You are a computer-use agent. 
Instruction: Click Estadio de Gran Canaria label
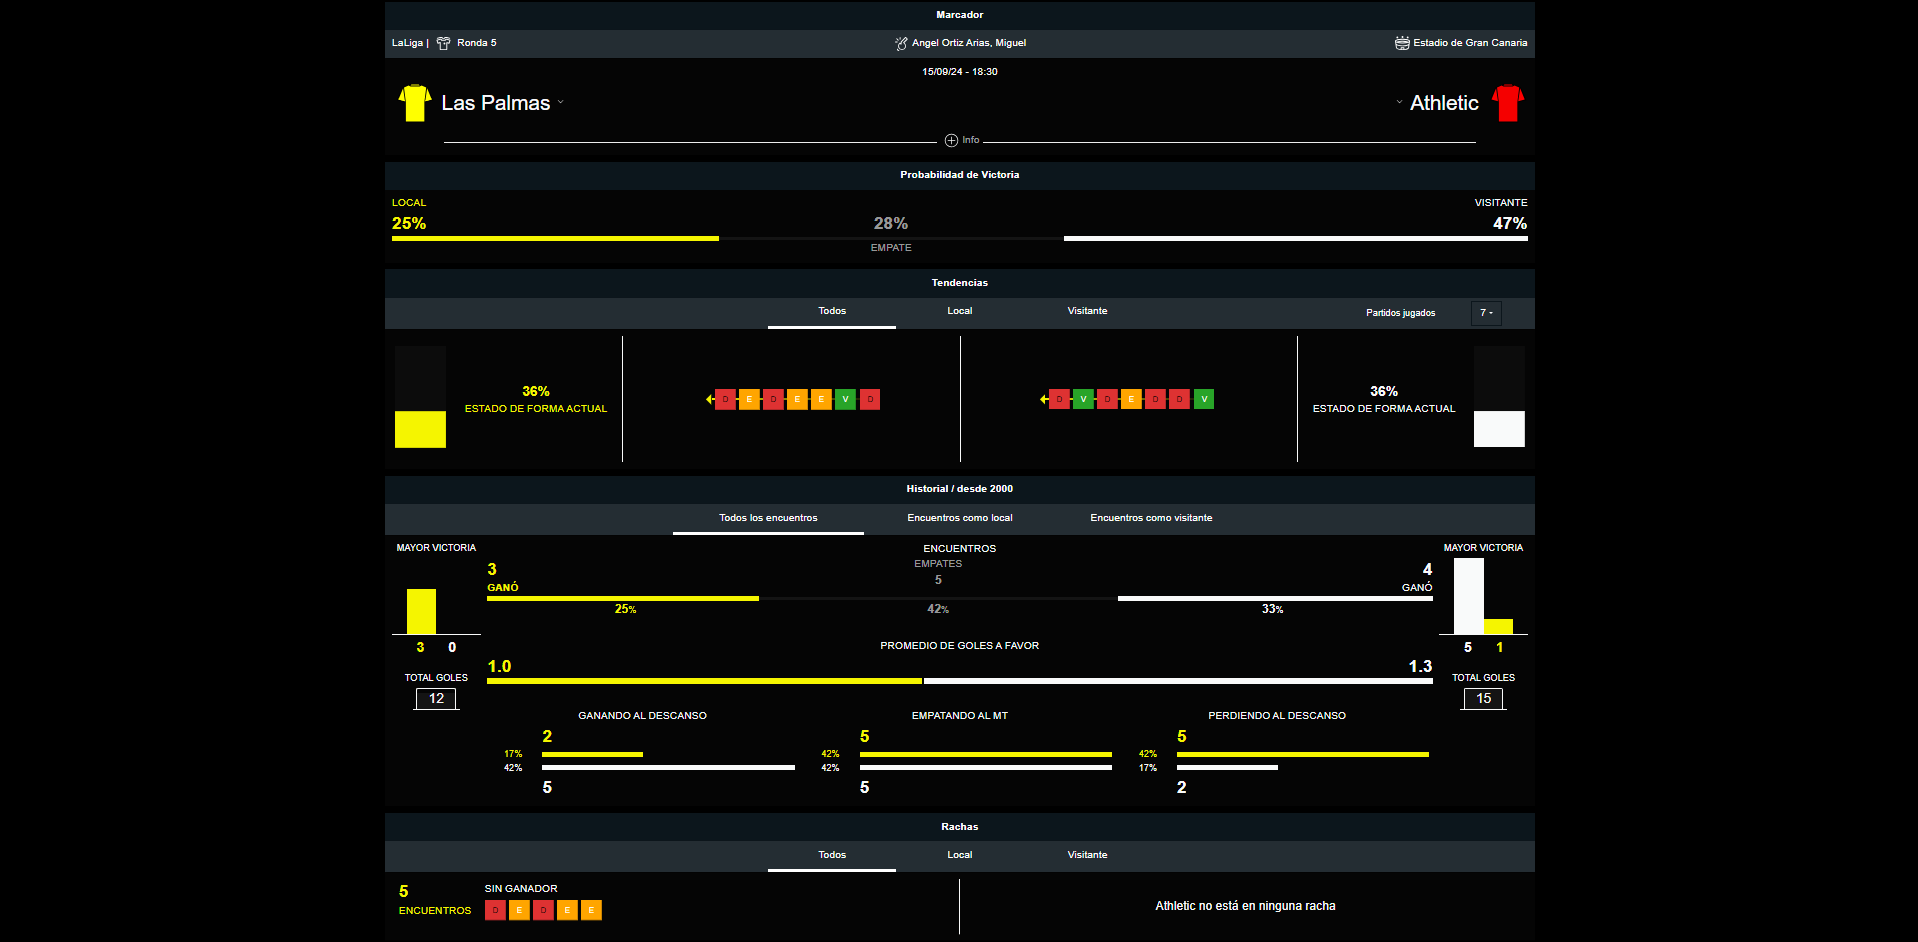point(1470,43)
